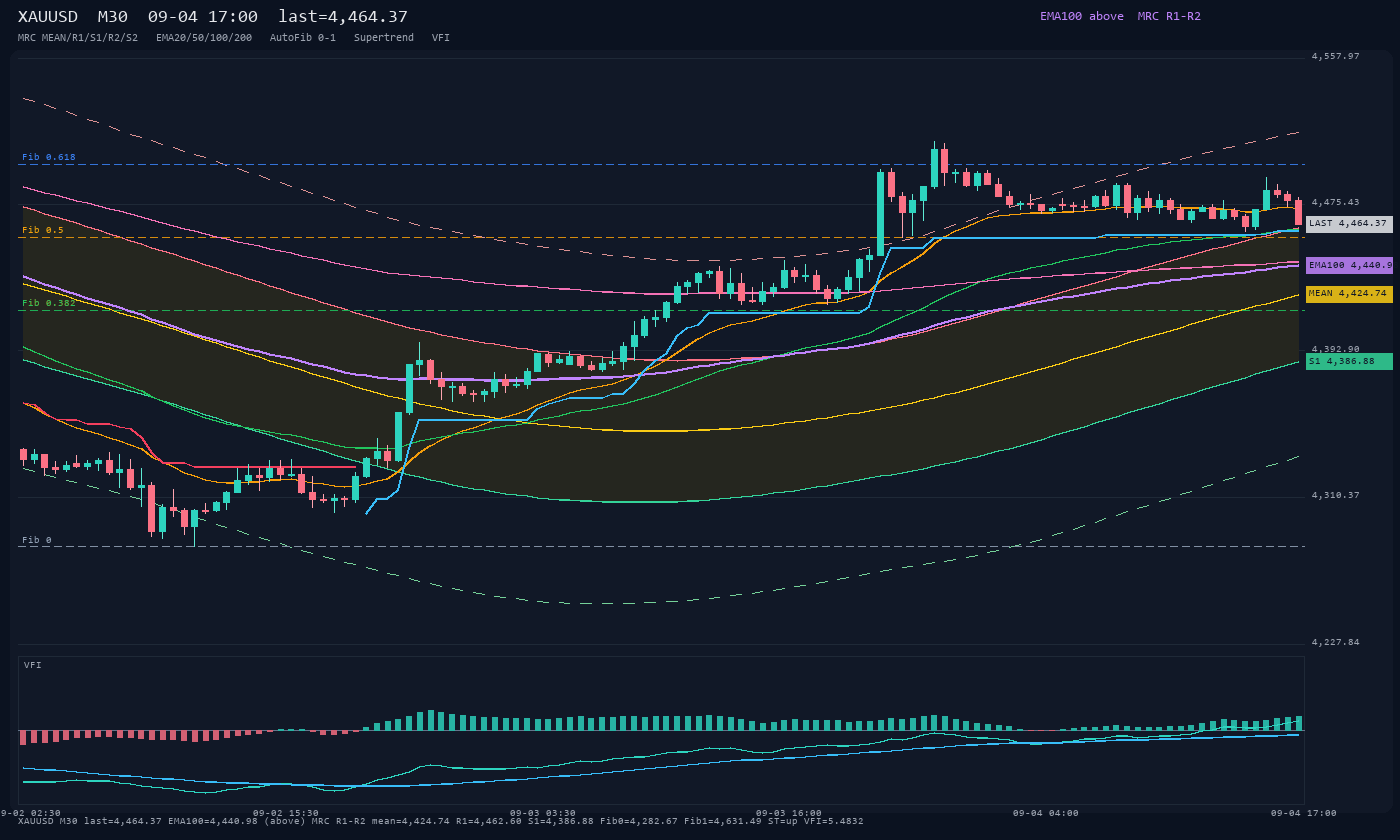
Task: Click the EMA100 above status text
Action: point(1082,16)
